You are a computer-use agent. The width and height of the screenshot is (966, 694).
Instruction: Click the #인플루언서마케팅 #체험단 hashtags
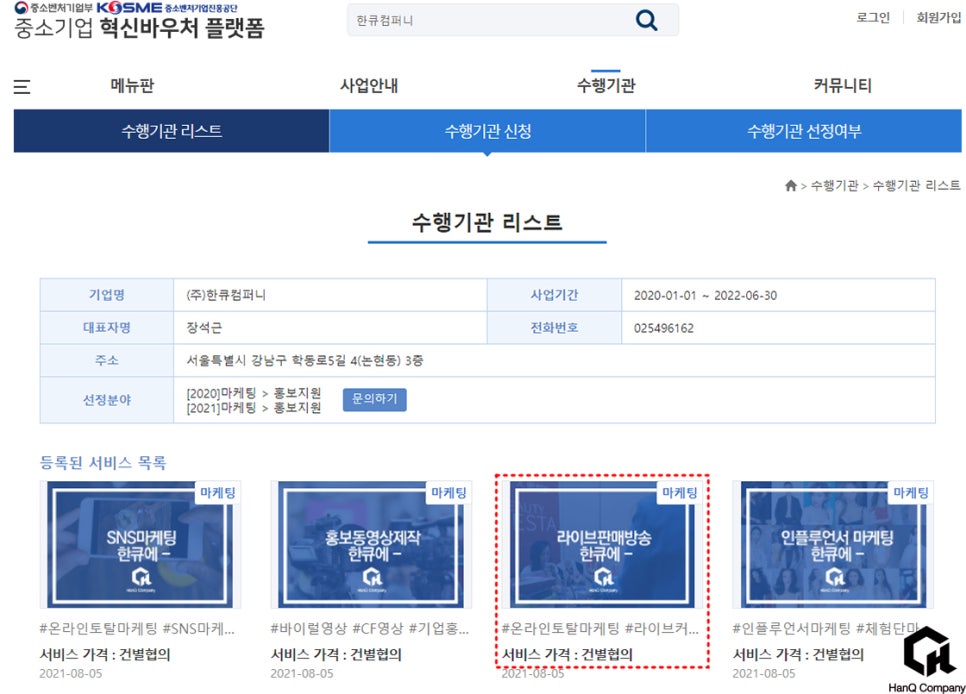[x=826, y=629]
